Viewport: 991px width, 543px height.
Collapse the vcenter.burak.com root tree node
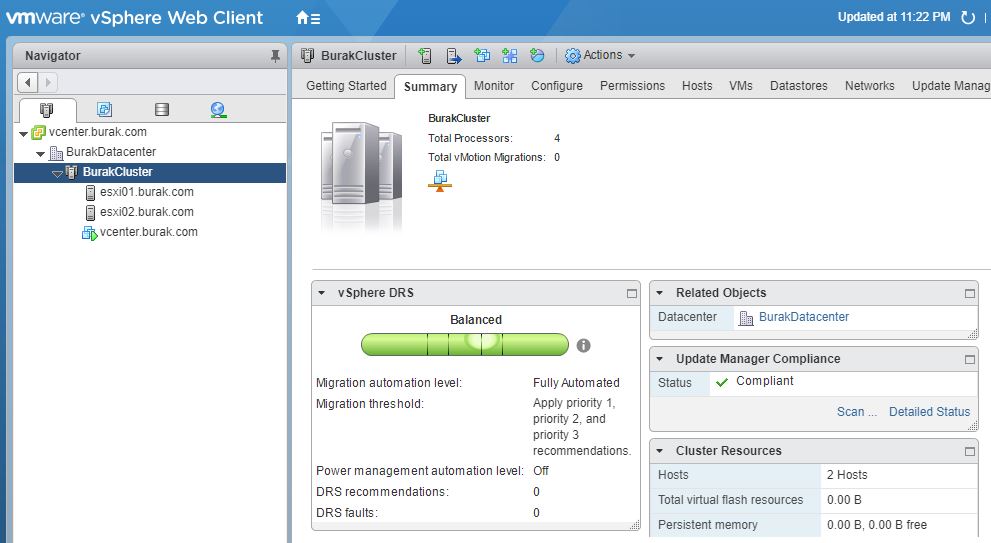point(23,133)
